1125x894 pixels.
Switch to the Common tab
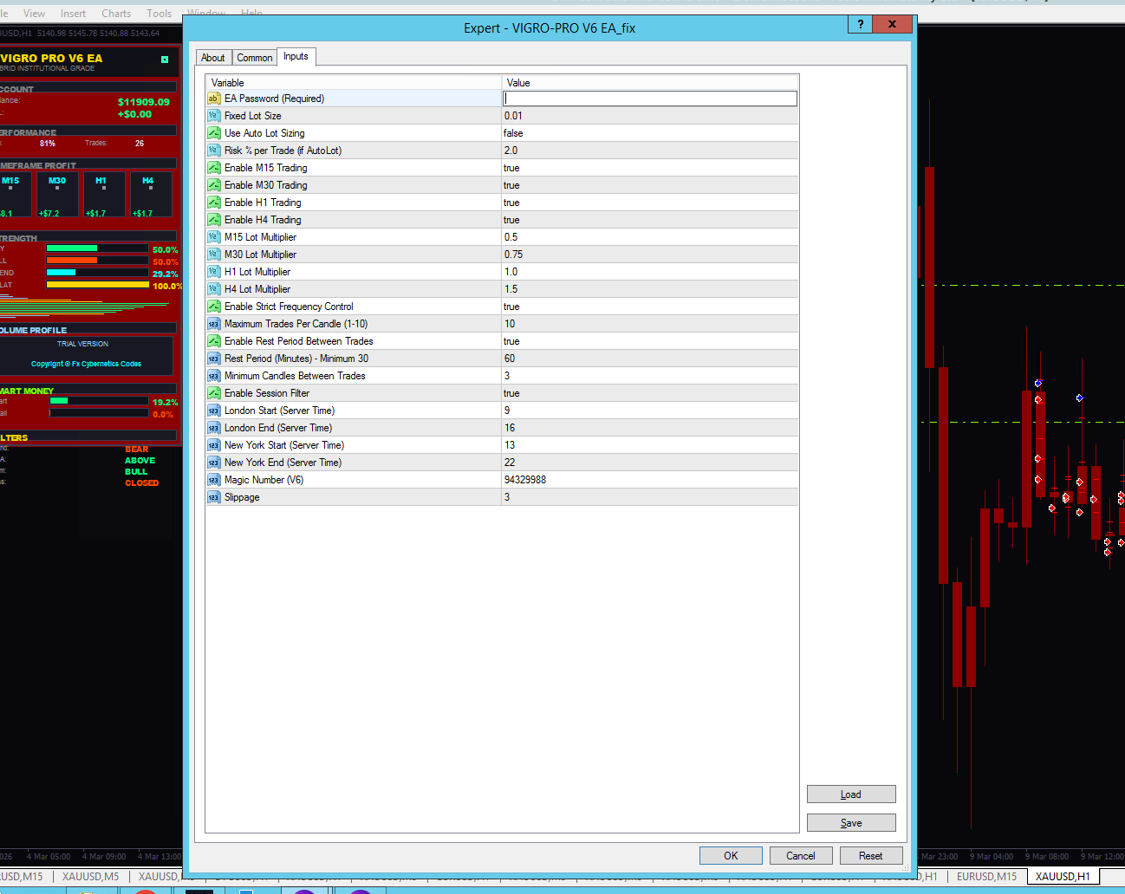254,58
